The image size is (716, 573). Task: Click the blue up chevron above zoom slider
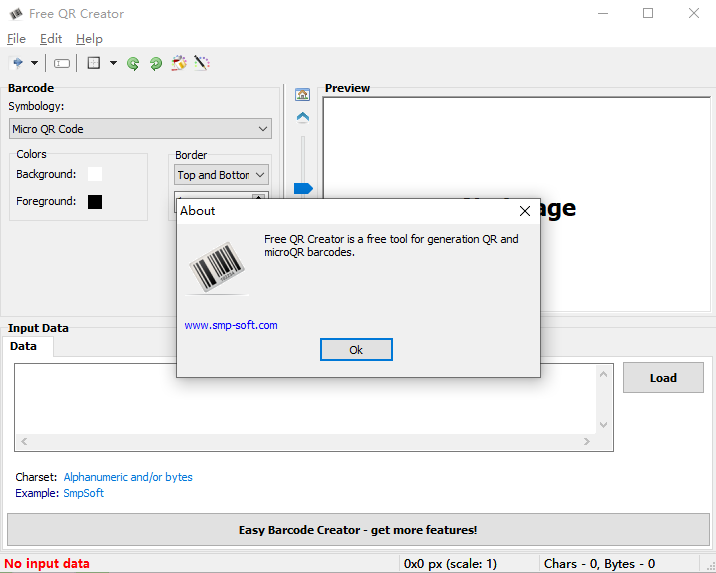(x=303, y=117)
